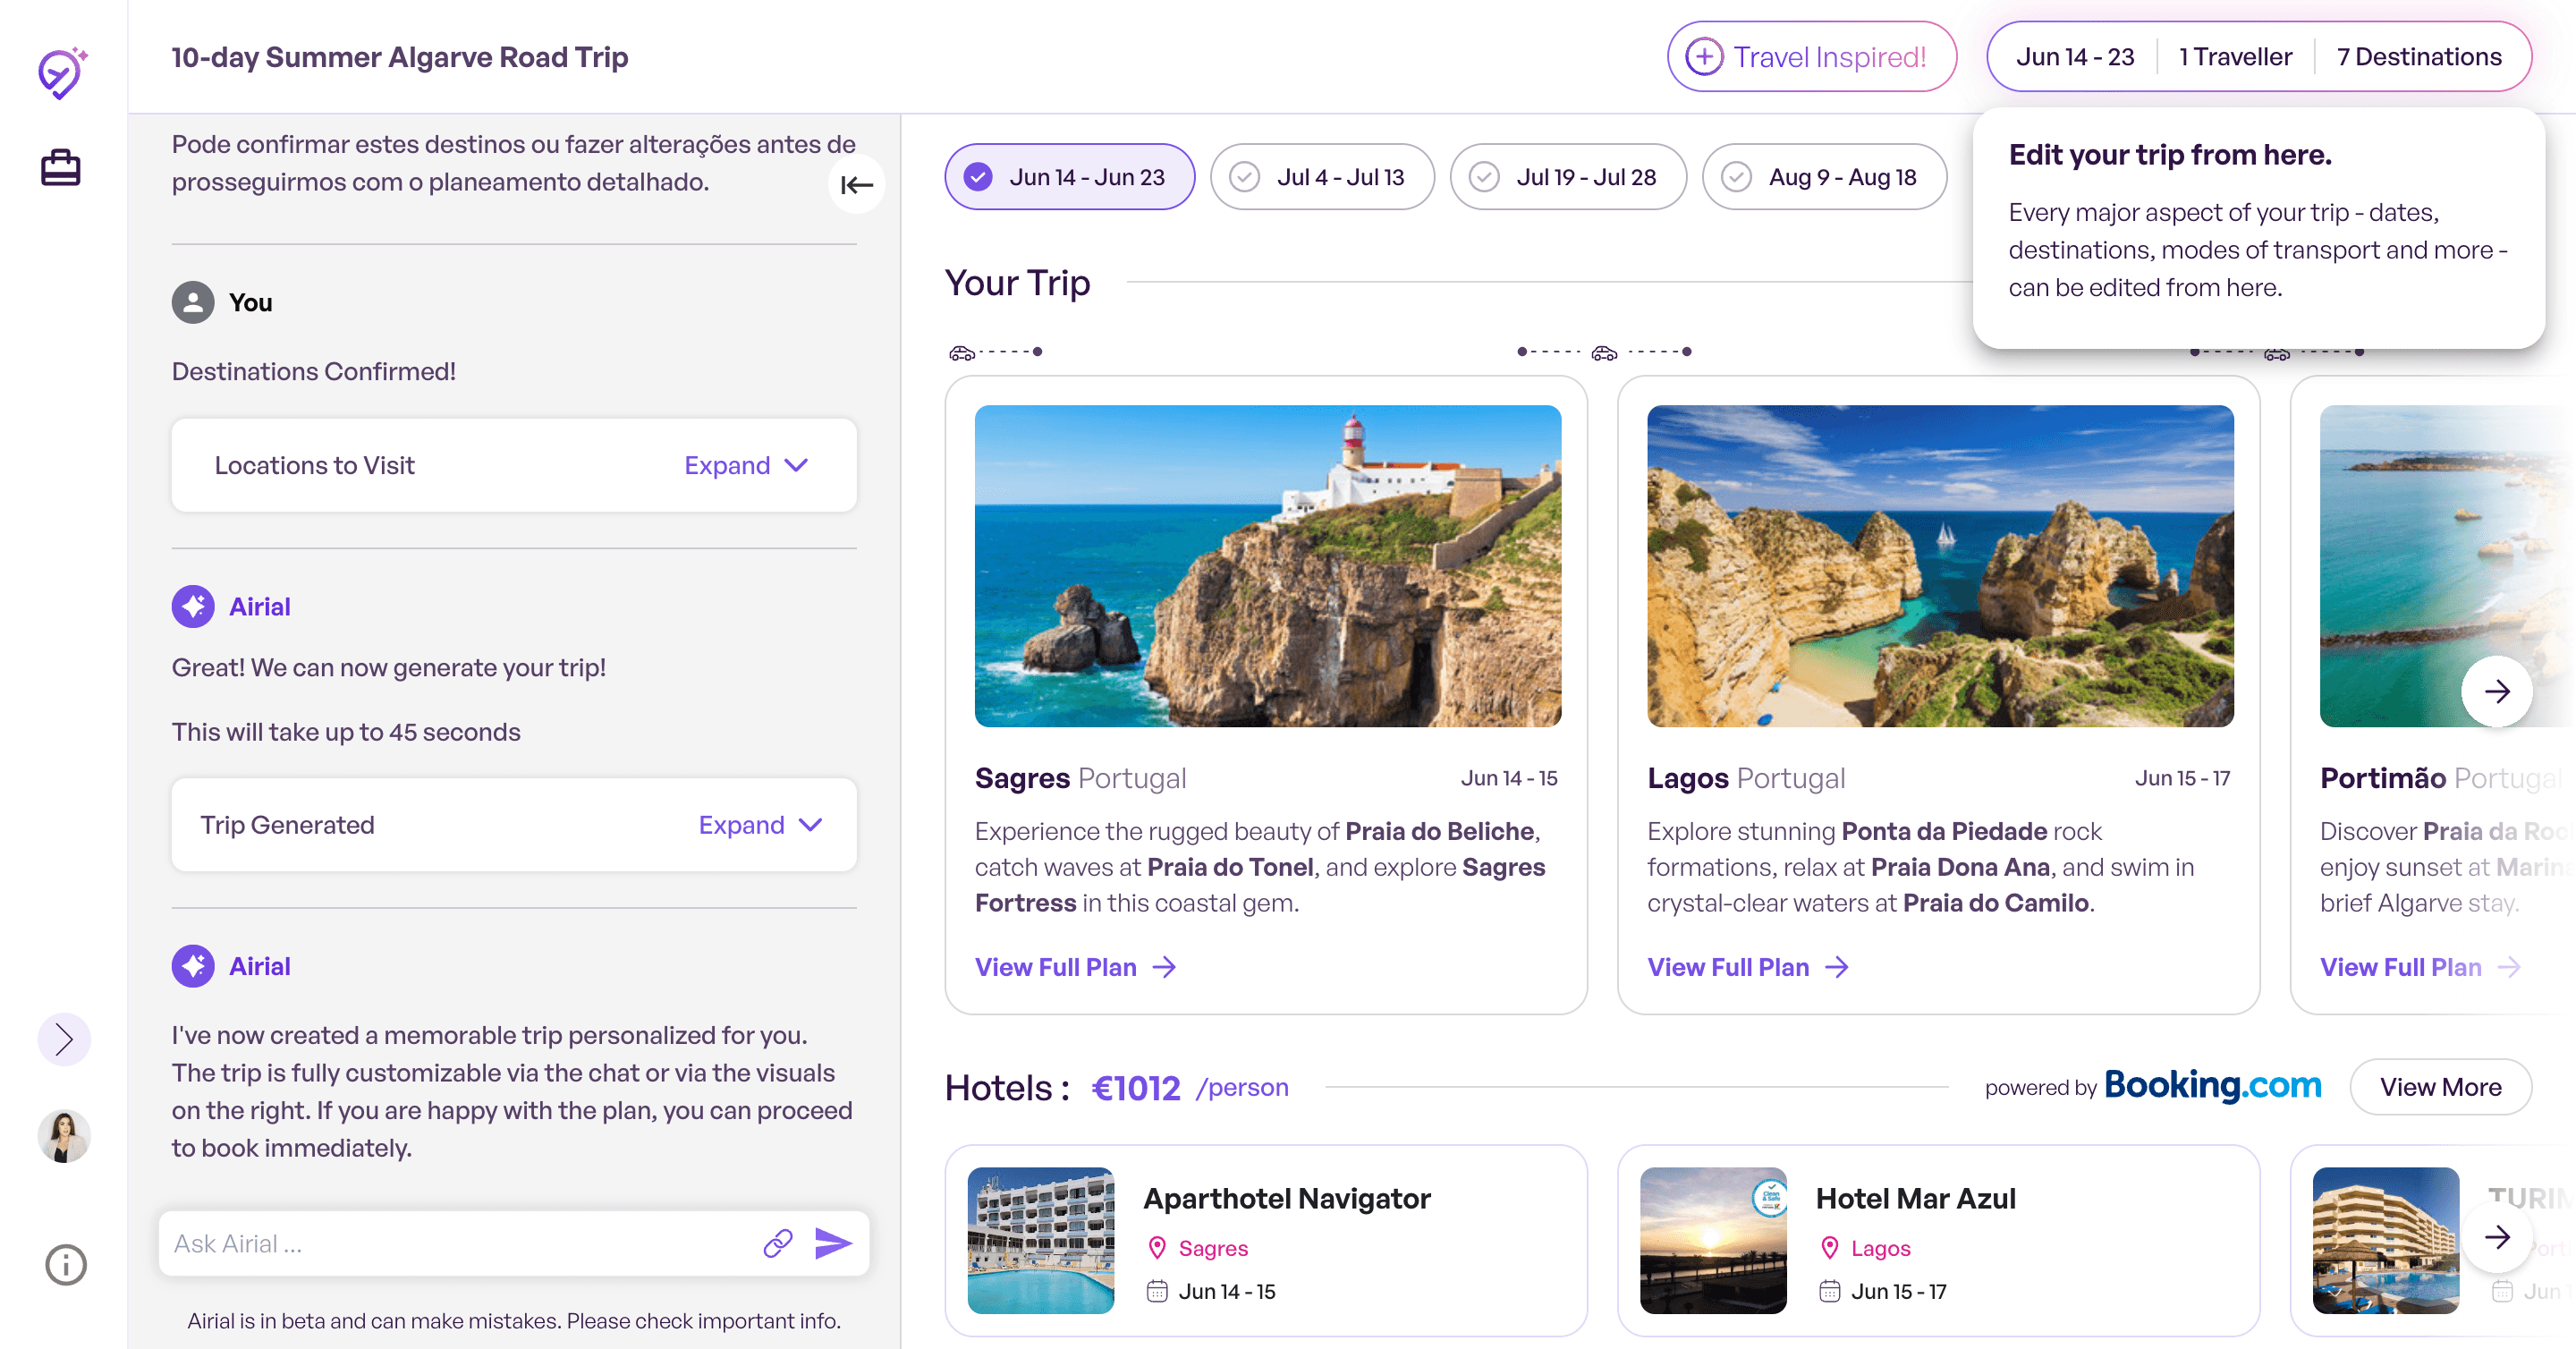2576x1349 pixels.
Task: Attach a link using the chain icon
Action: pos(777,1243)
